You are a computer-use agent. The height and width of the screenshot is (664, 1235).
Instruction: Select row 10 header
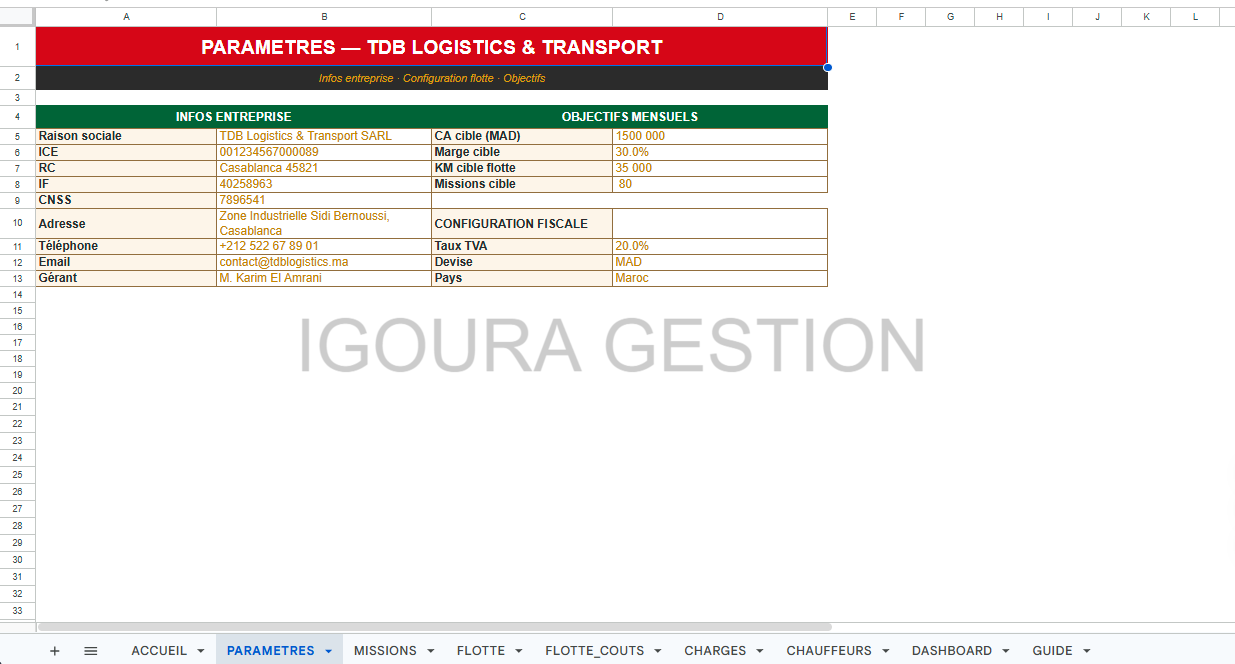tap(17, 223)
